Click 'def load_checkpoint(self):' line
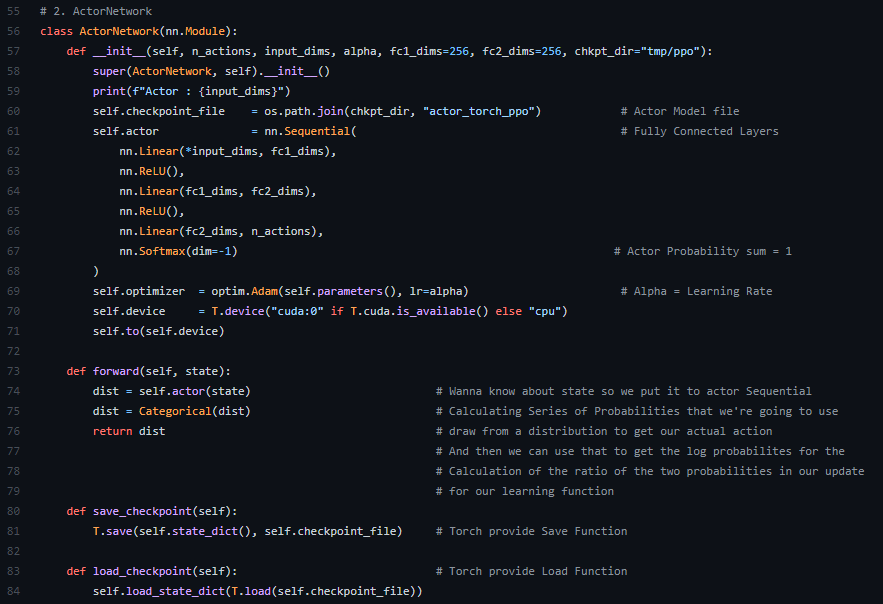883x604 pixels. point(152,571)
